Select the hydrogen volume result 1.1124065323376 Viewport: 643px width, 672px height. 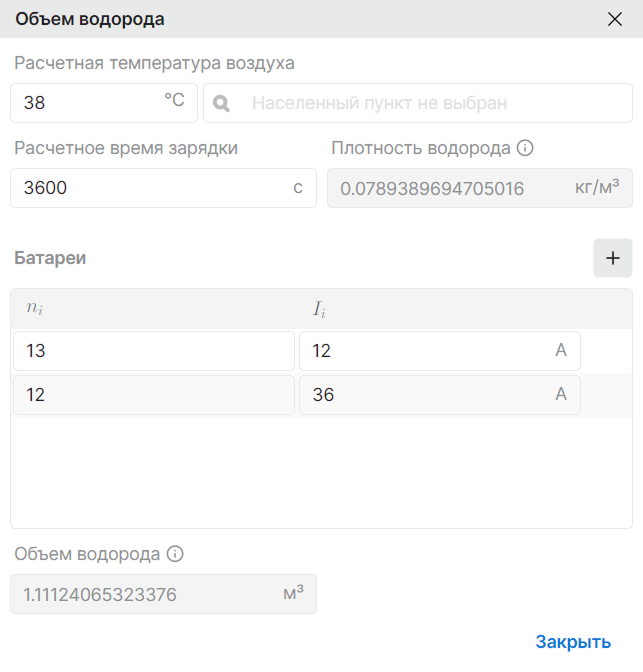point(163,594)
